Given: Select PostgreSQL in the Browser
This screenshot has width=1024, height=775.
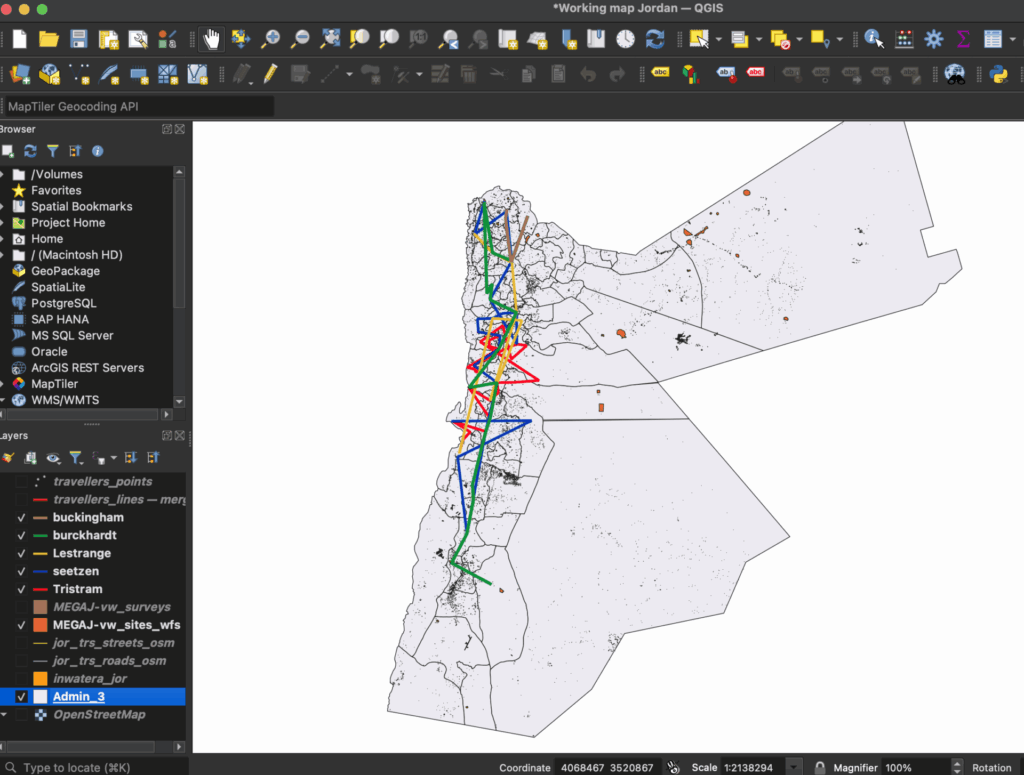Looking at the screenshot, I should click(63, 304).
